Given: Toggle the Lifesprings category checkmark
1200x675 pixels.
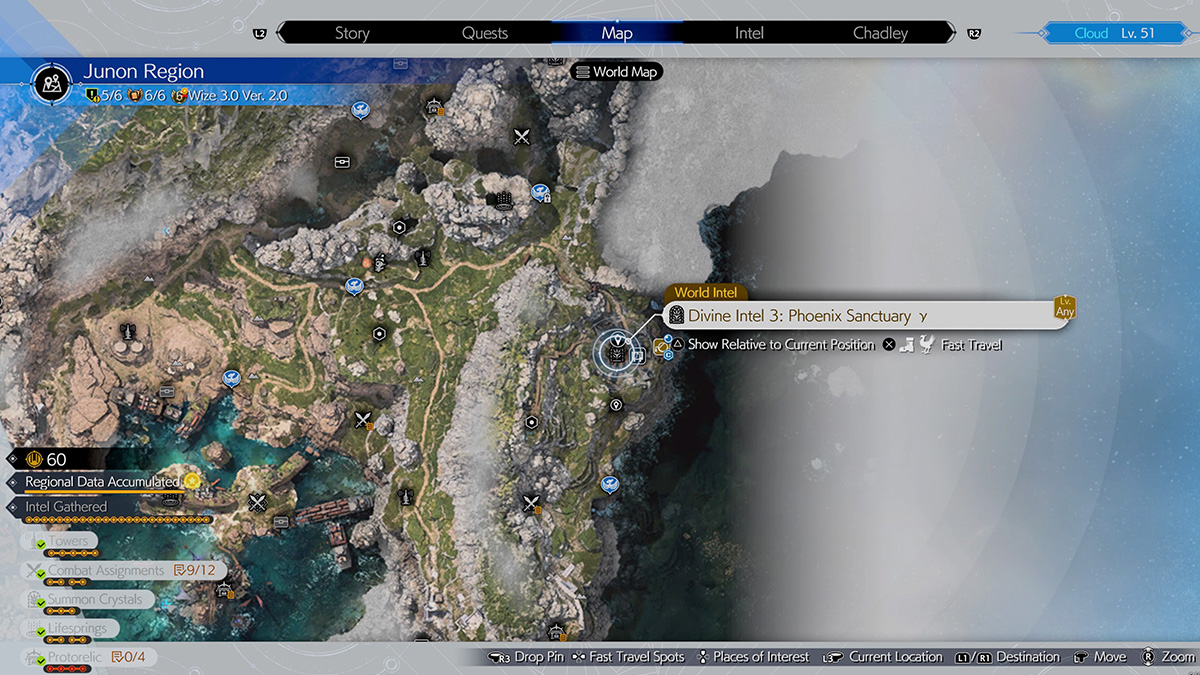Looking at the screenshot, I should (x=41, y=630).
